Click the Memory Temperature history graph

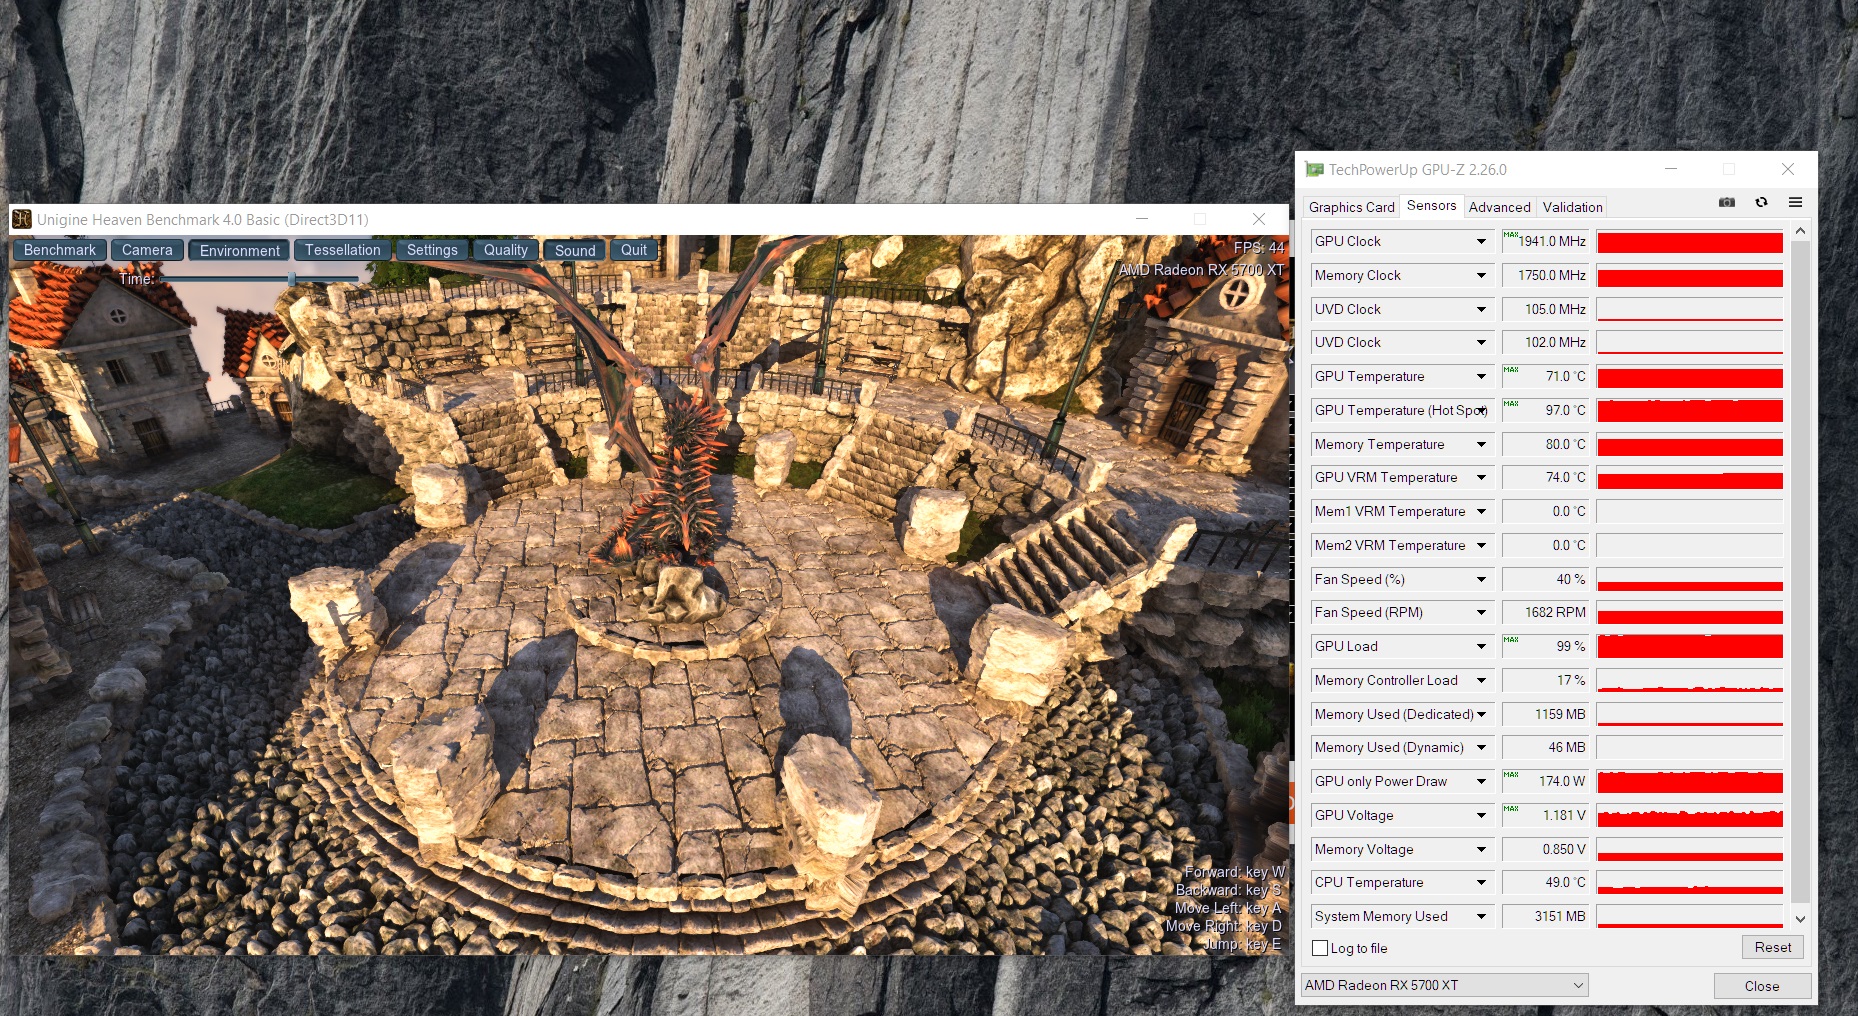pos(1690,444)
